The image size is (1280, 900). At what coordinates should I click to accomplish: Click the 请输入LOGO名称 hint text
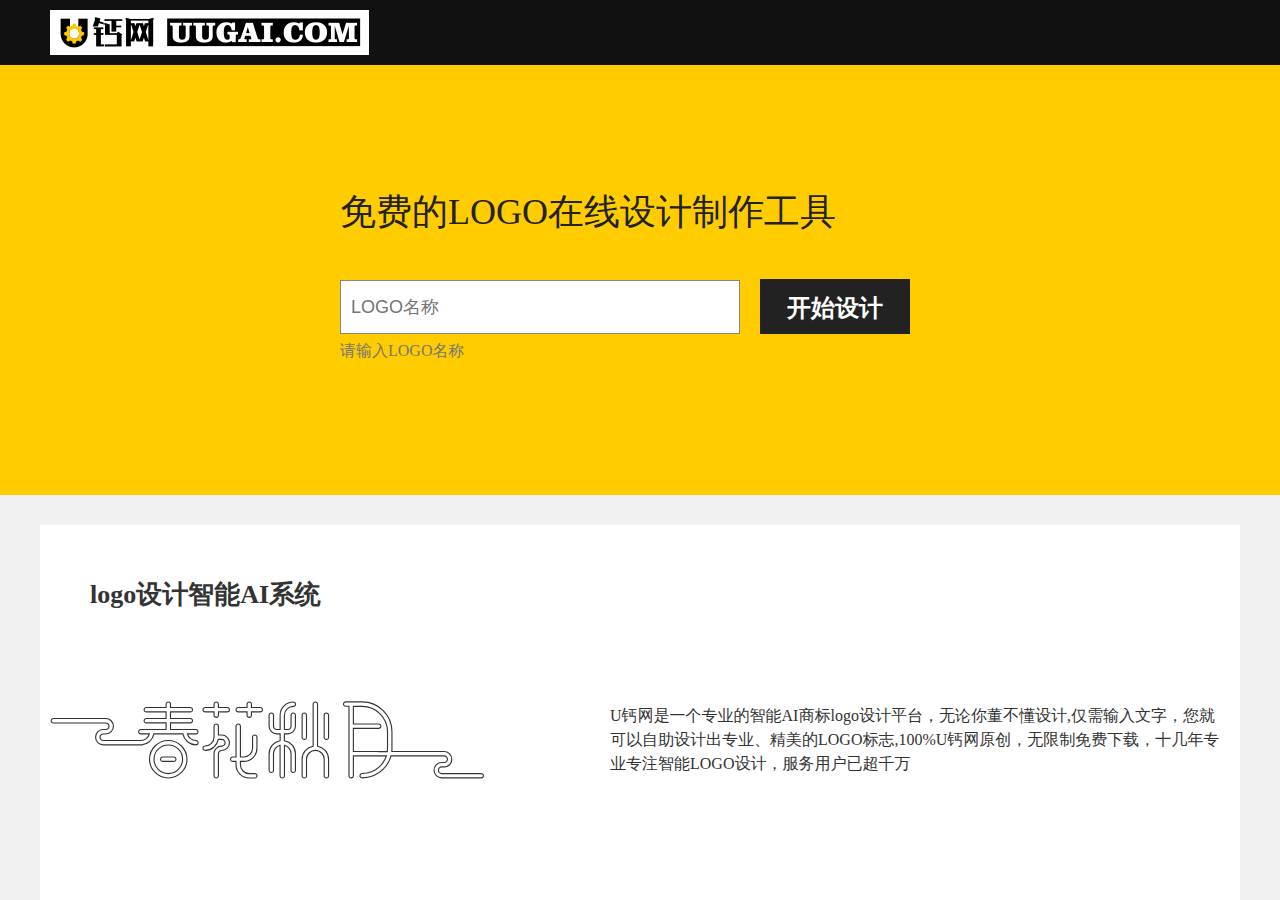pos(402,351)
